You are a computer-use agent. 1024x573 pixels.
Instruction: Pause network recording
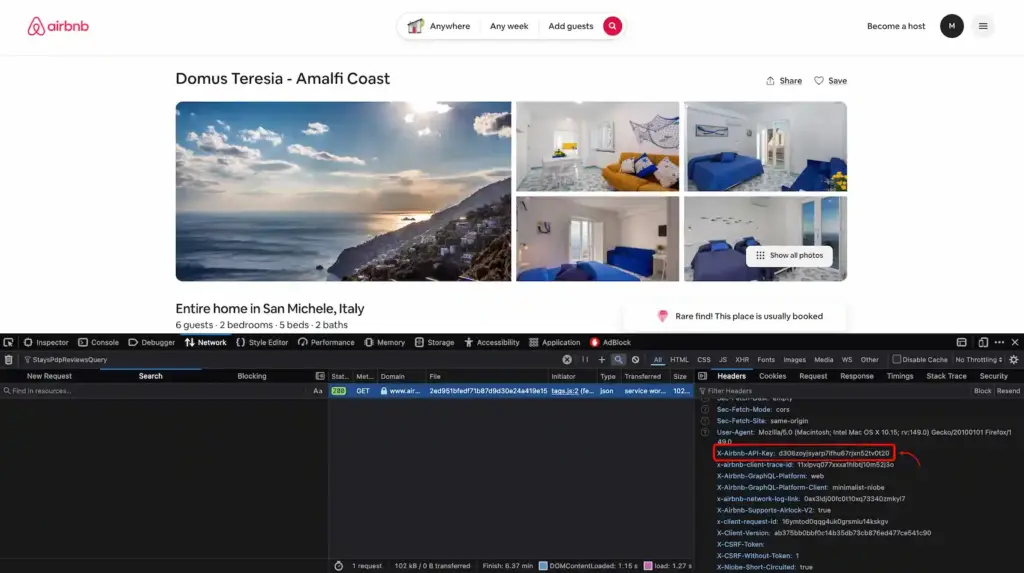click(585, 359)
